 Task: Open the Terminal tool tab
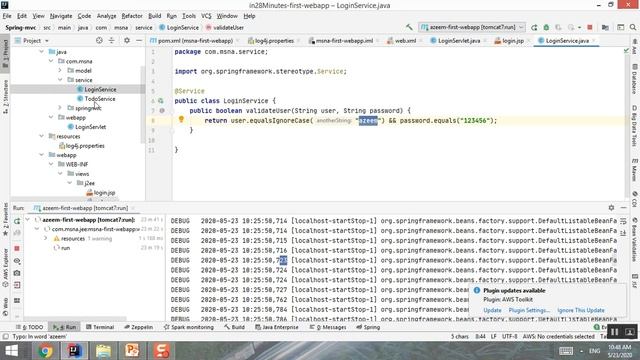[x=100, y=327]
